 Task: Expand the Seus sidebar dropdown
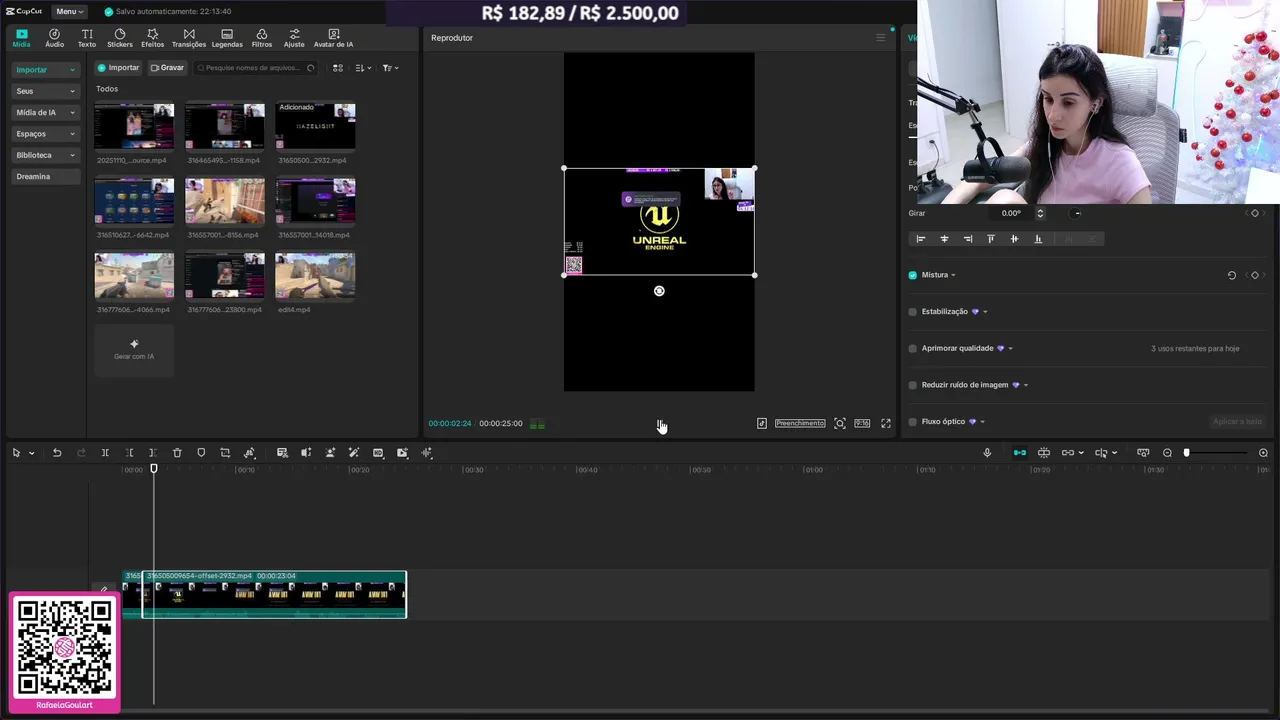pos(45,91)
